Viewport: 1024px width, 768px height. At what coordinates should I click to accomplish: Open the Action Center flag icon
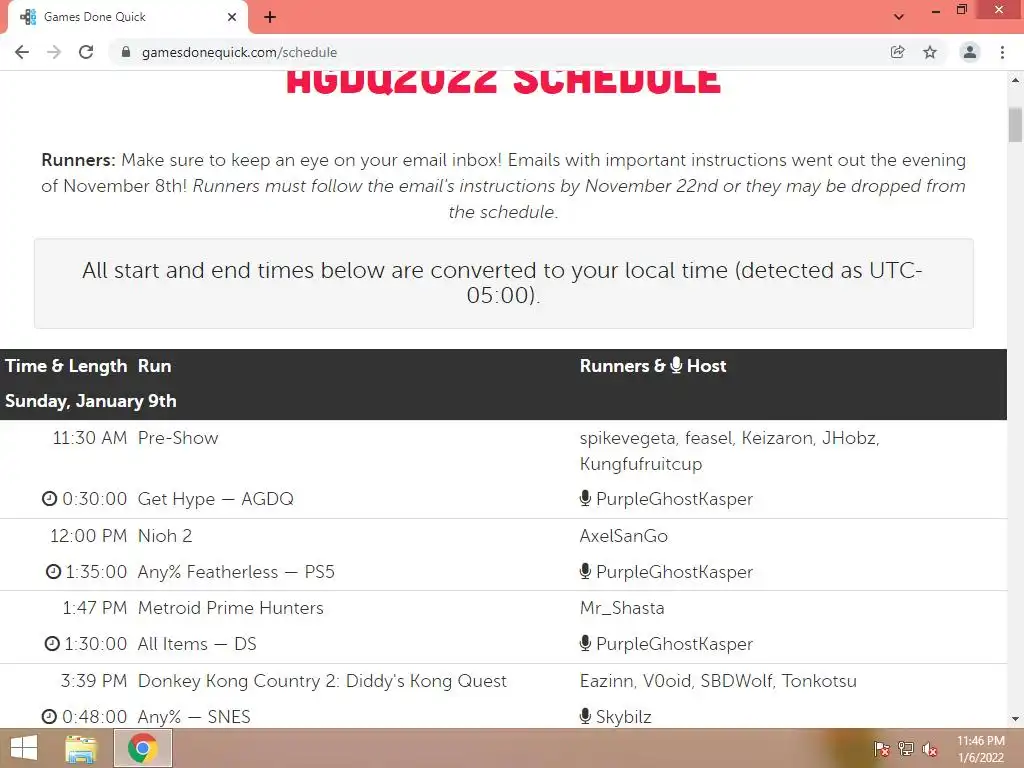tap(881, 749)
